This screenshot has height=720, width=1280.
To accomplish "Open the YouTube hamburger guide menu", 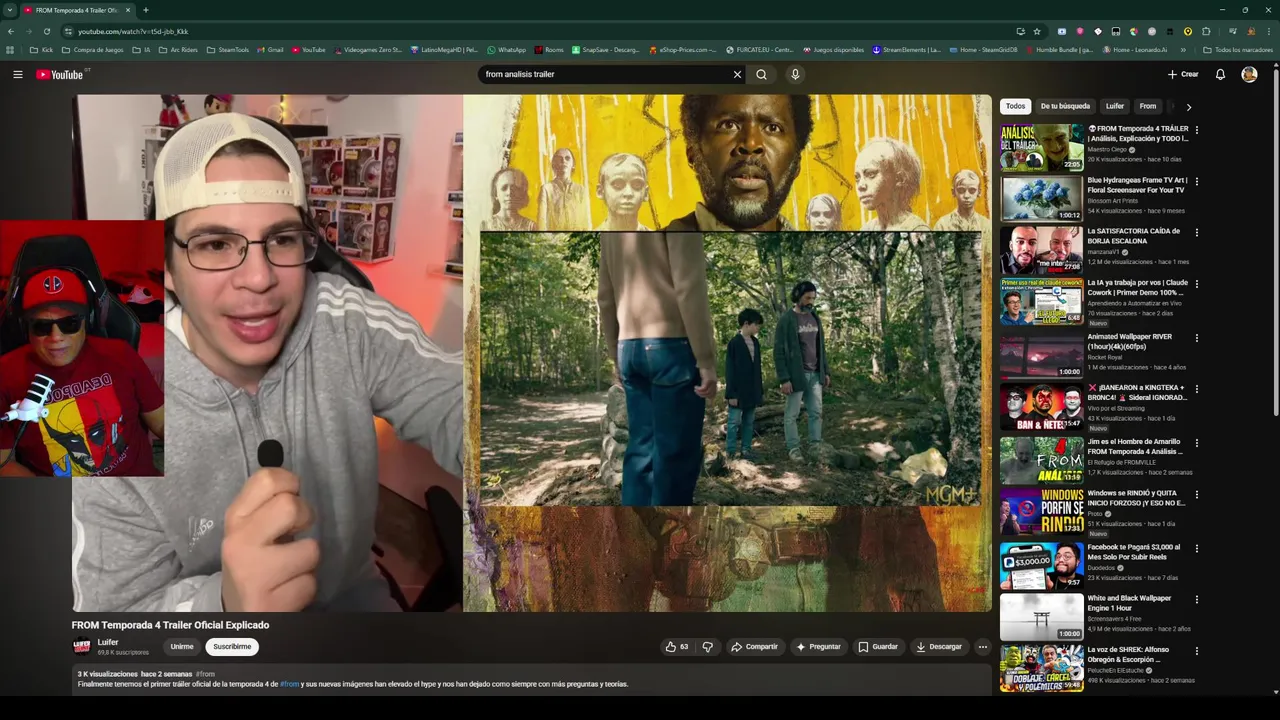I will (x=18, y=74).
